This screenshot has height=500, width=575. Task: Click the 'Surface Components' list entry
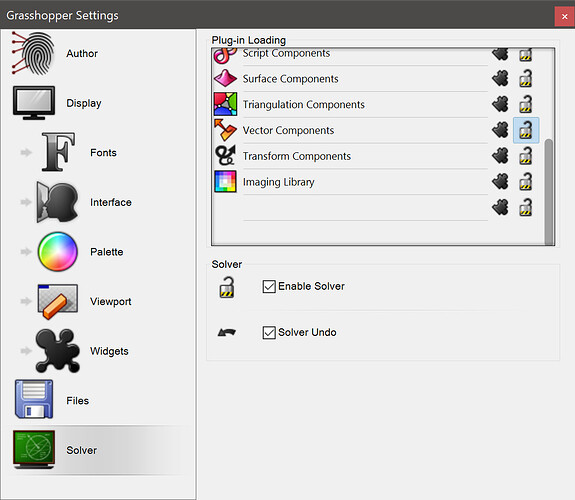pos(290,79)
